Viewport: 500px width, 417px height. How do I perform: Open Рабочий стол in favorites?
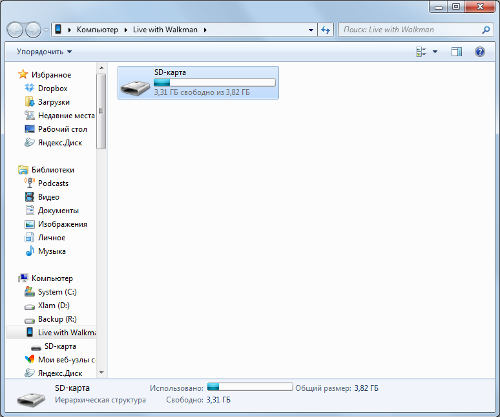63,129
